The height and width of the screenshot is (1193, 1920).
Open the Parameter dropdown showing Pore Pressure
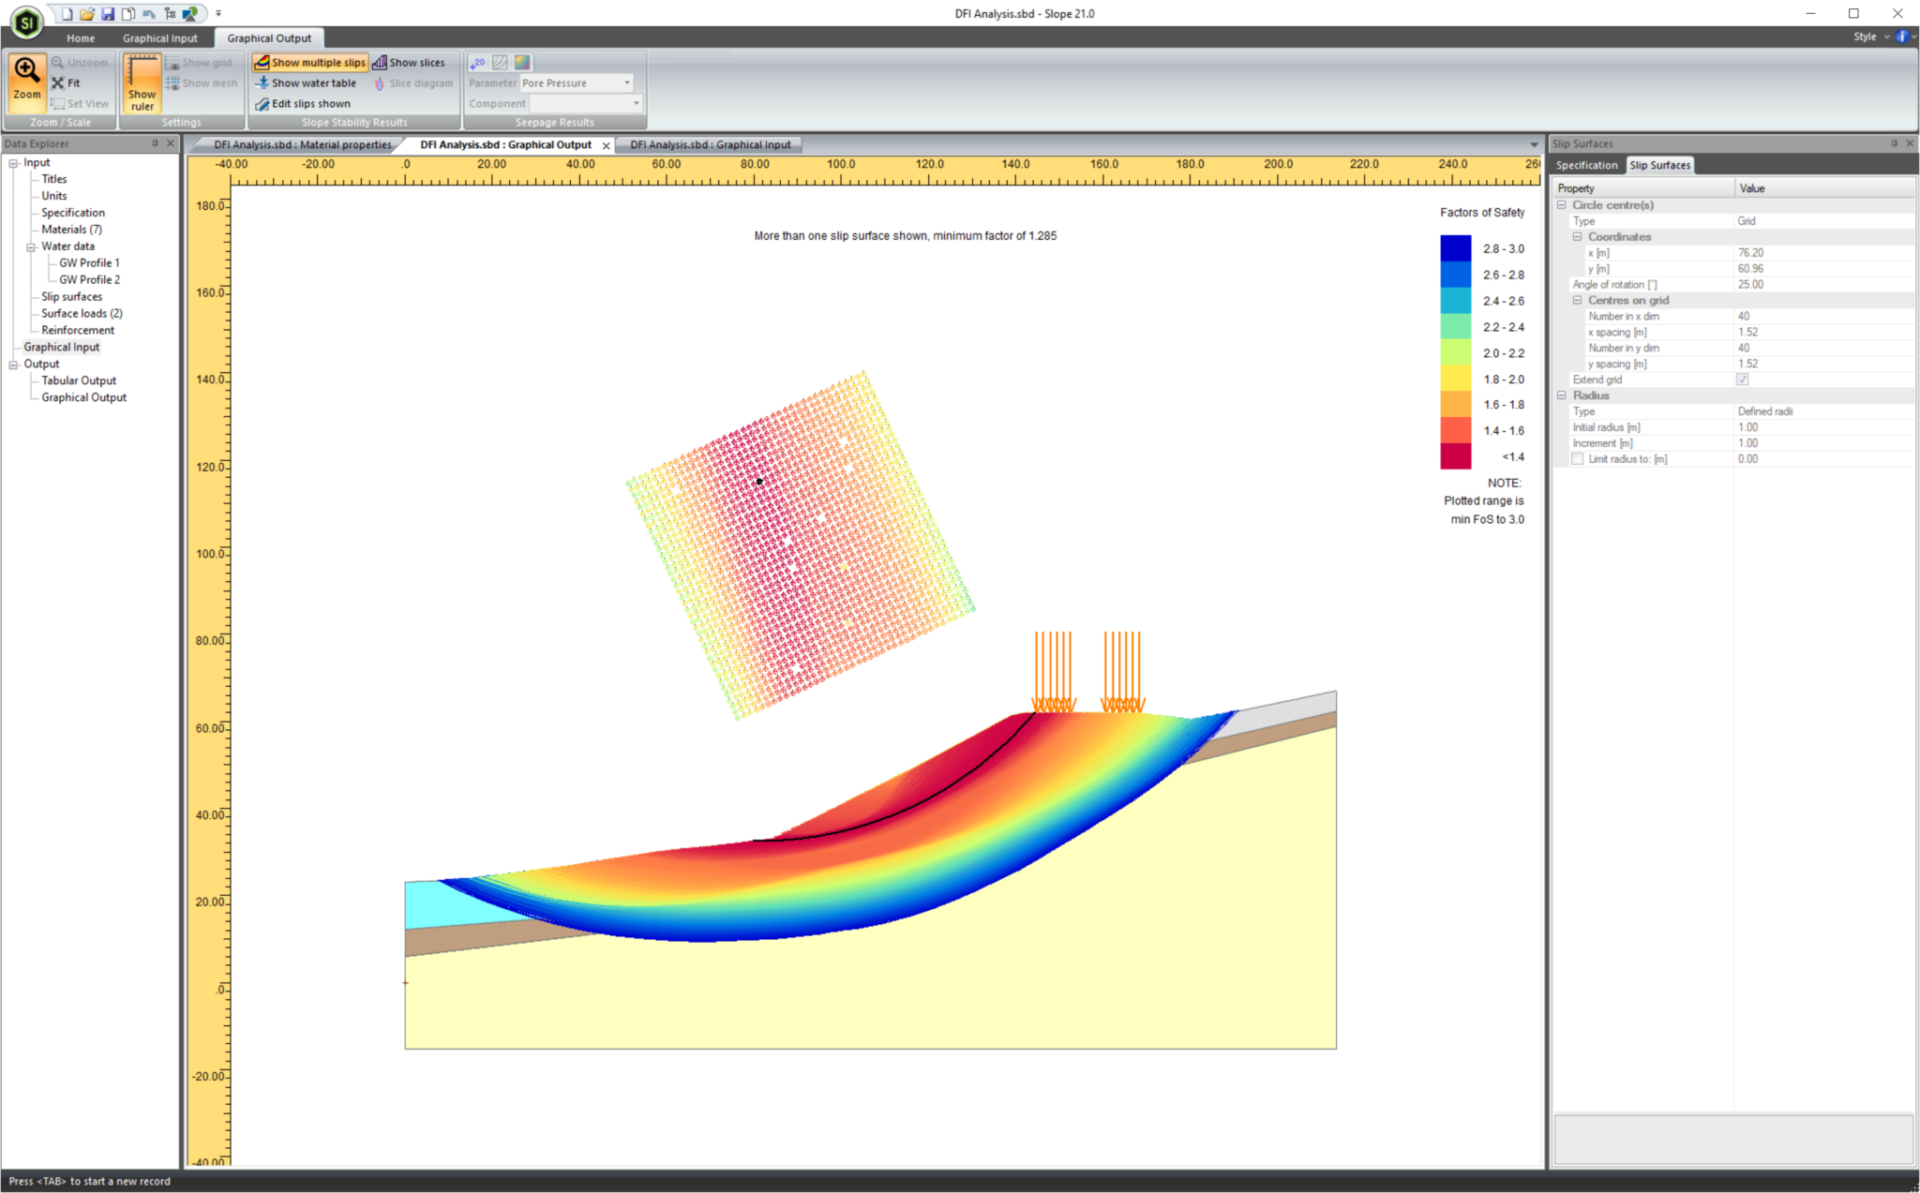tap(626, 83)
